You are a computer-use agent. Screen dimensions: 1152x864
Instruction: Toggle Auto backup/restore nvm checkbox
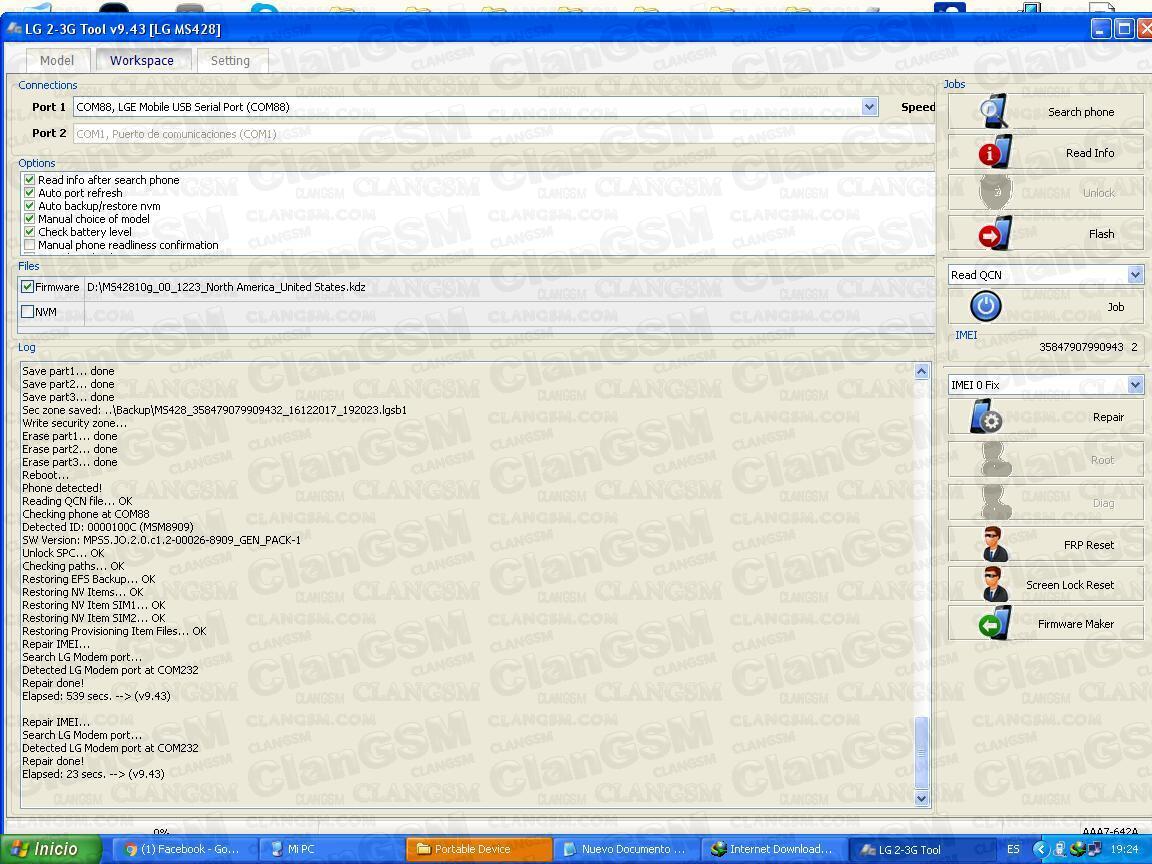[x=29, y=206]
